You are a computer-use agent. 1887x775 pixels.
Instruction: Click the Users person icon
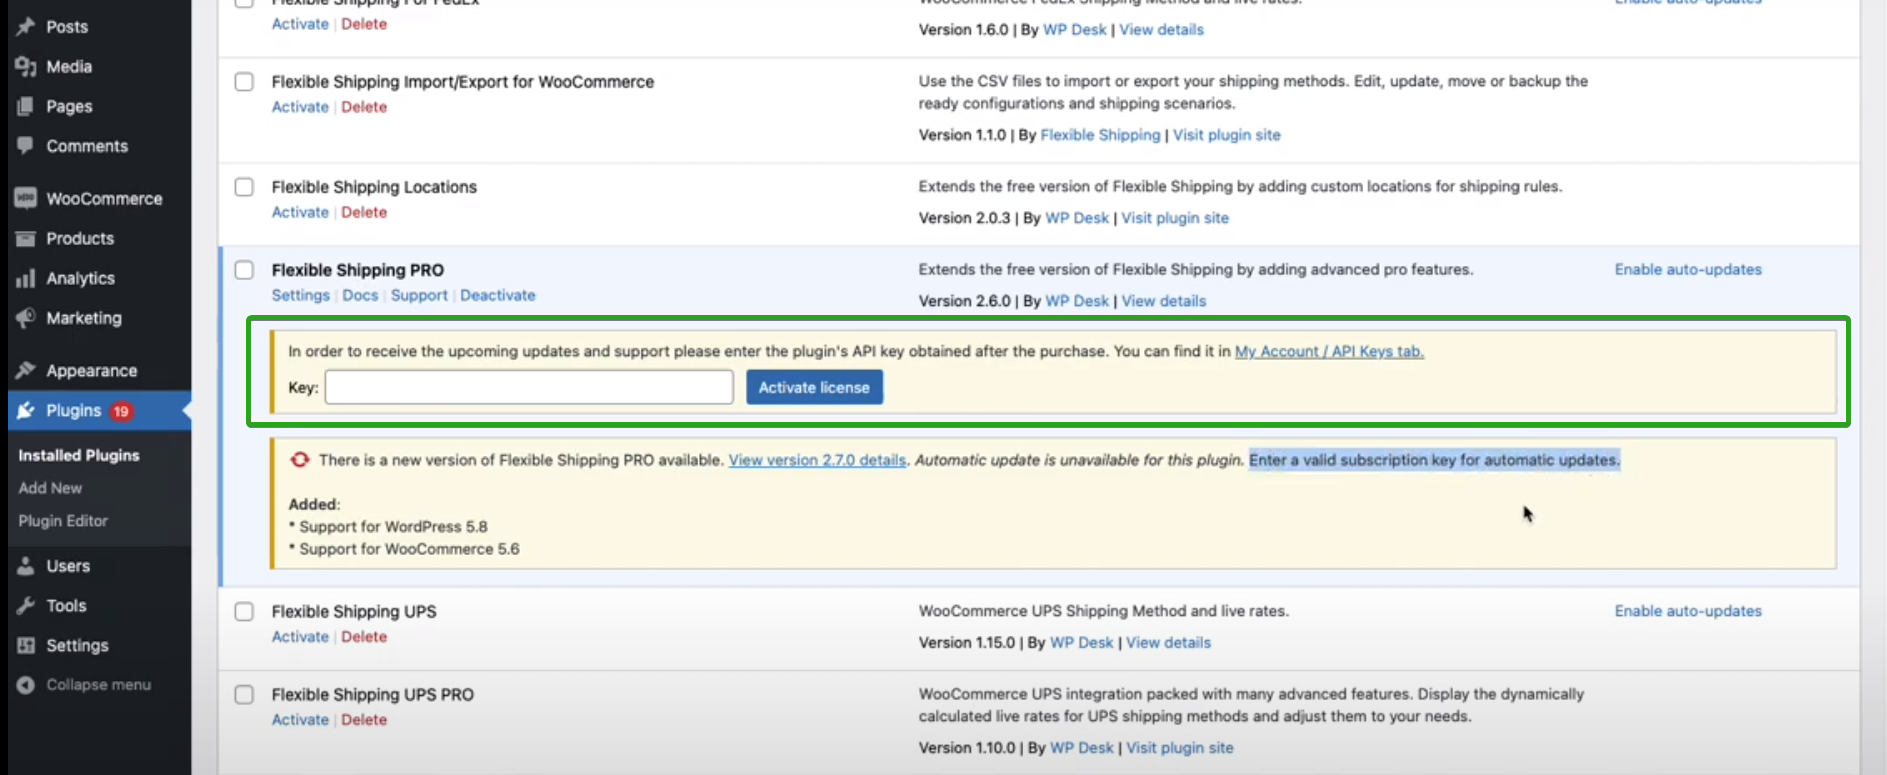click(x=26, y=566)
